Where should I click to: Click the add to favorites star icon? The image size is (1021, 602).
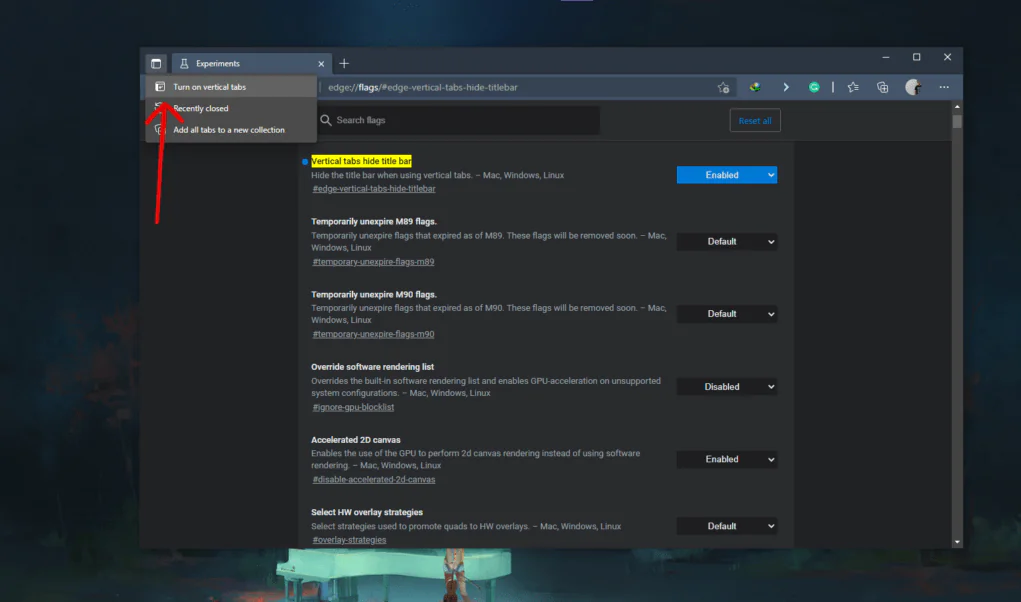[x=723, y=87]
